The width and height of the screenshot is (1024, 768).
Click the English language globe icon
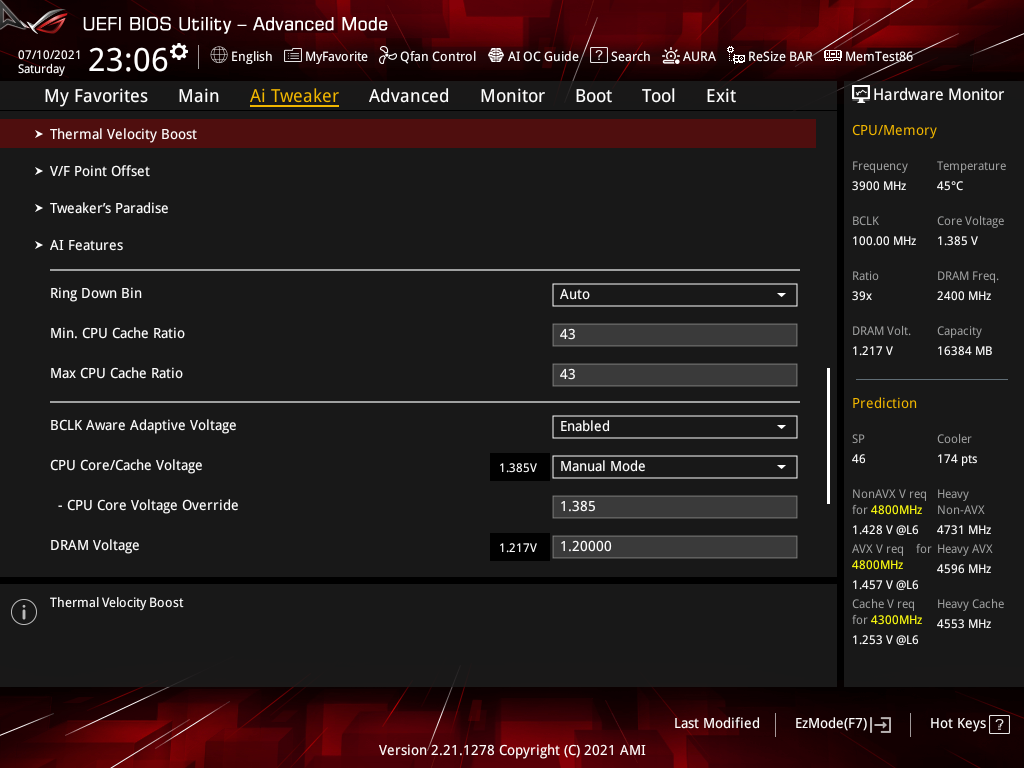point(219,56)
